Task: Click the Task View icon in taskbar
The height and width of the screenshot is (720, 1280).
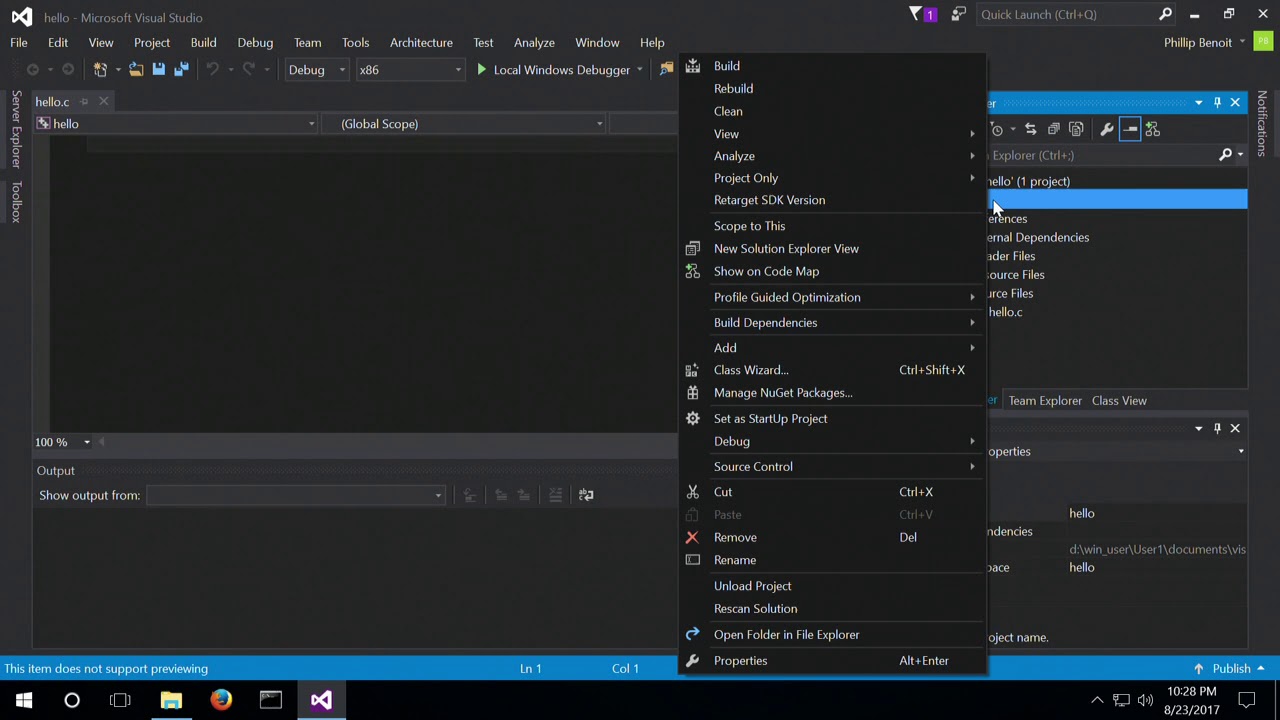Action: coord(120,700)
